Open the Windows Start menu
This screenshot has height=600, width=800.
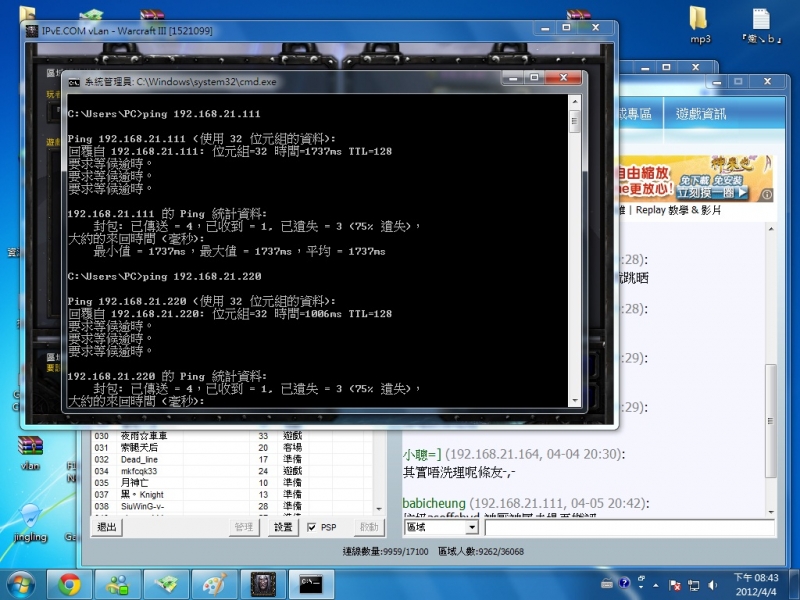(20, 583)
